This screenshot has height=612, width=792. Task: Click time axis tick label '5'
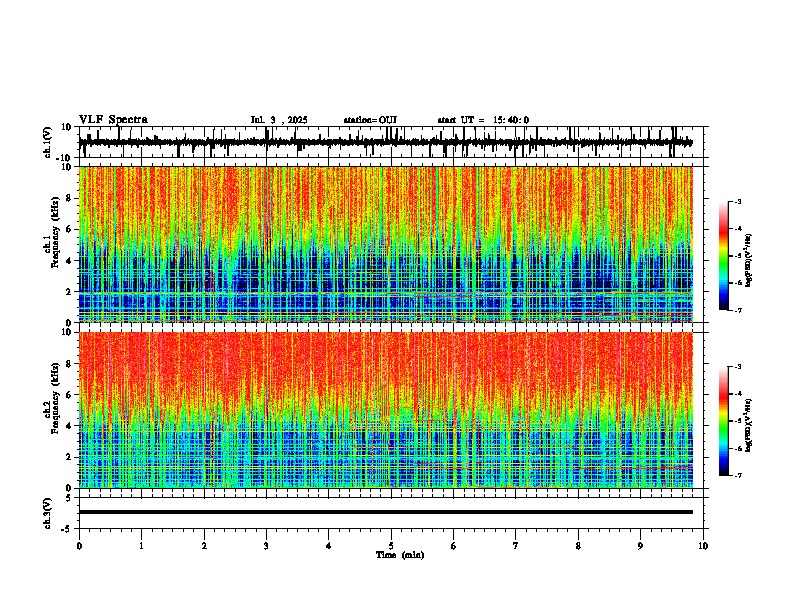click(391, 546)
